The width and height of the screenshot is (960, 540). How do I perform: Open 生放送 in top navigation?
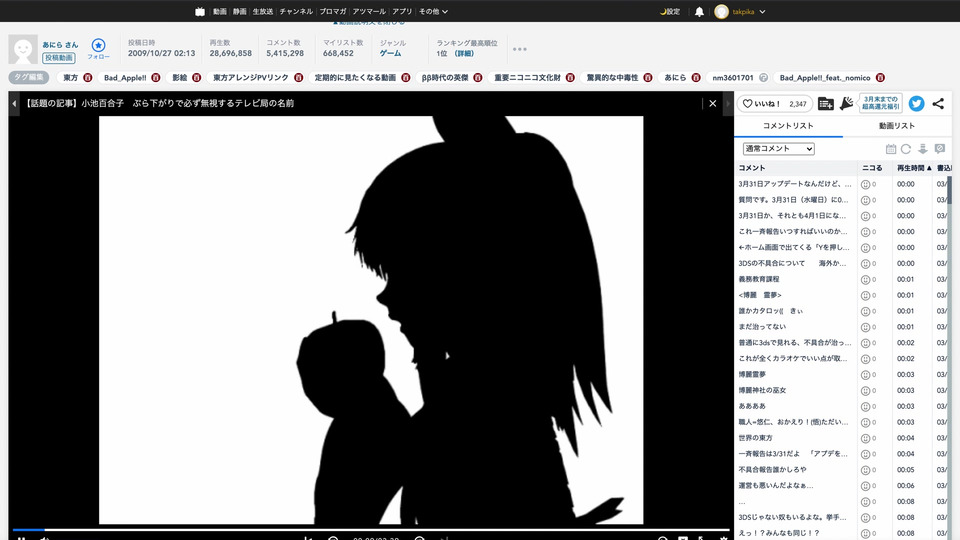(263, 12)
